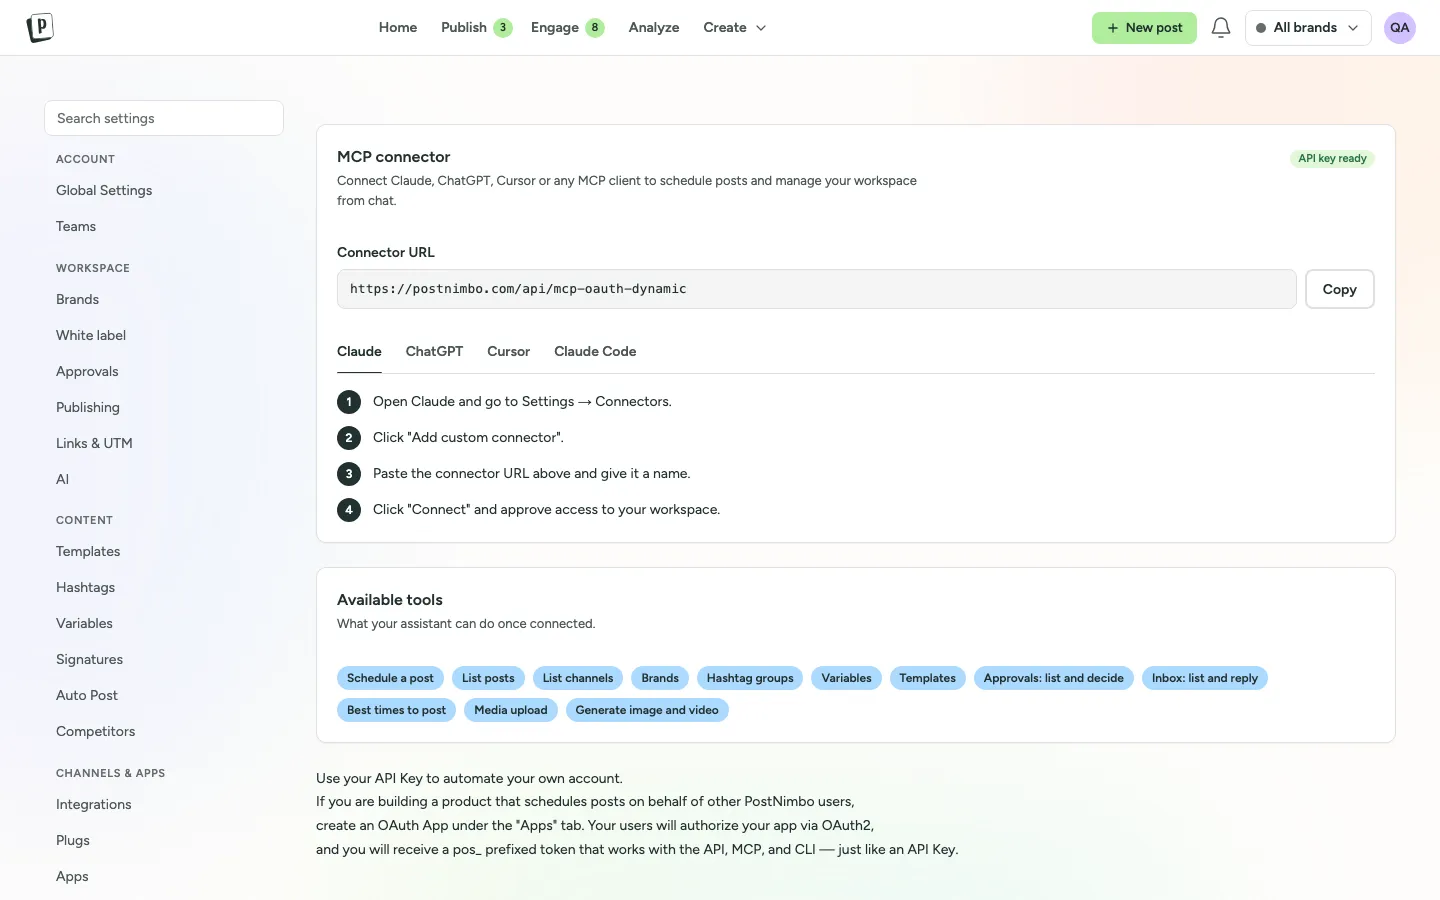Open Integrations settings

point(93,805)
